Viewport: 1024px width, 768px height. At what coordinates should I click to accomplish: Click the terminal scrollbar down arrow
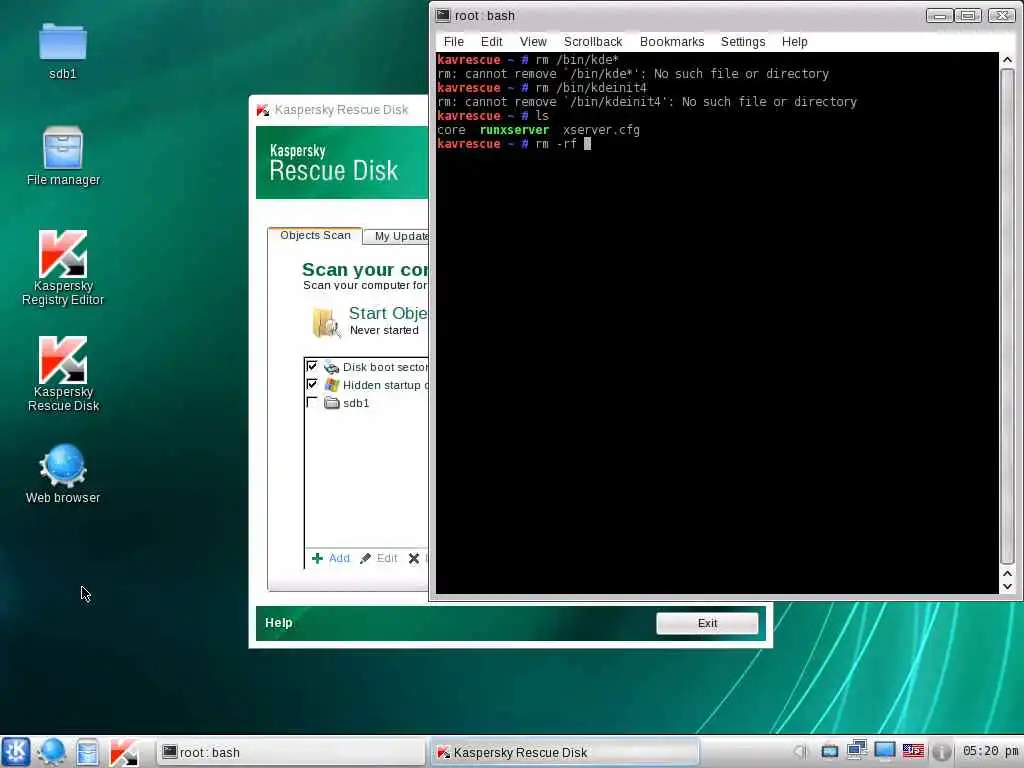(1008, 586)
